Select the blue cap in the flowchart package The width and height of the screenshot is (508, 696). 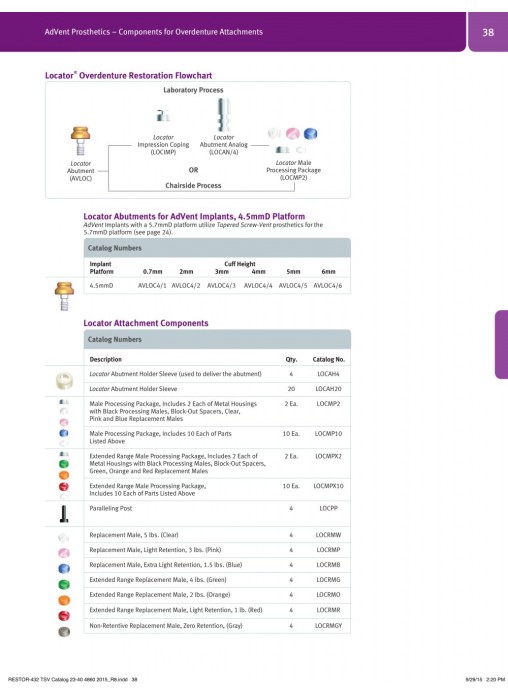310,133
